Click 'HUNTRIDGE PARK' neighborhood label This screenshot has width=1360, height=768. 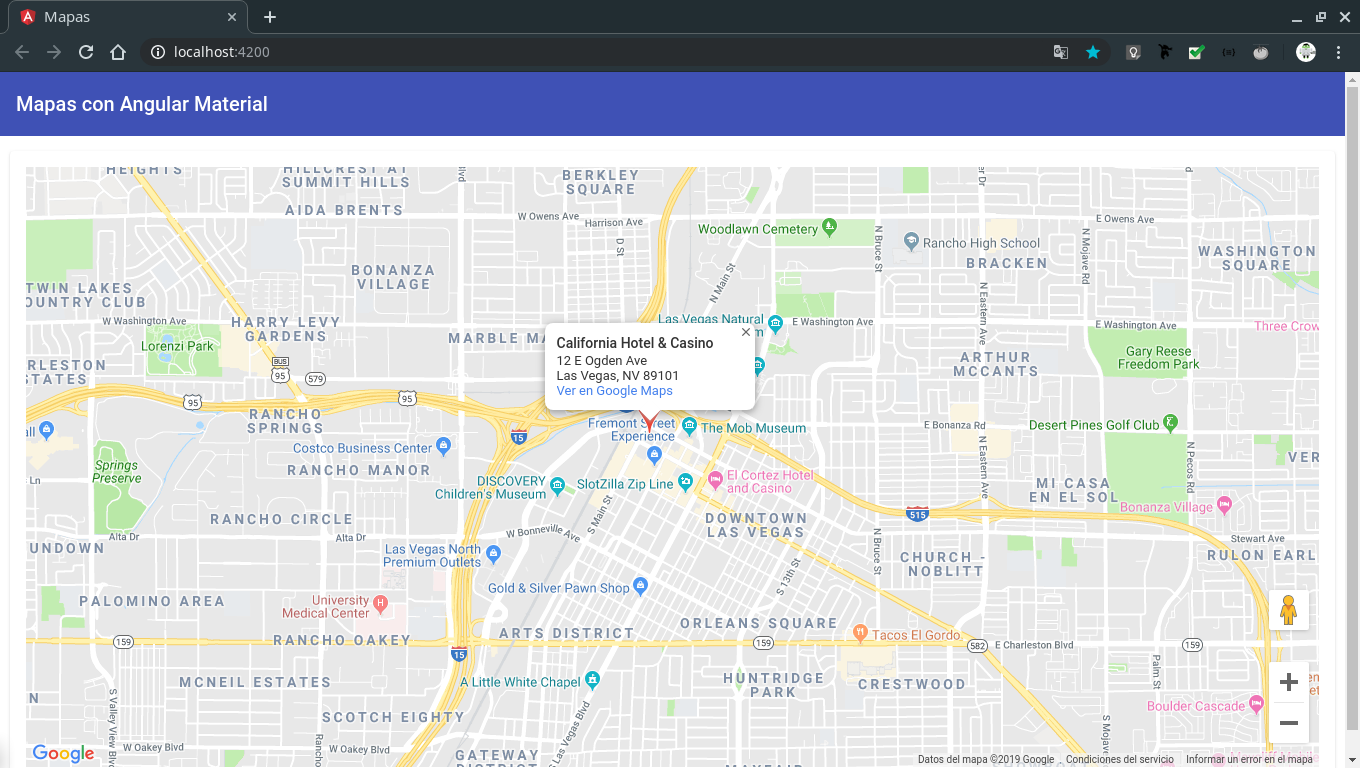(774, 685)
